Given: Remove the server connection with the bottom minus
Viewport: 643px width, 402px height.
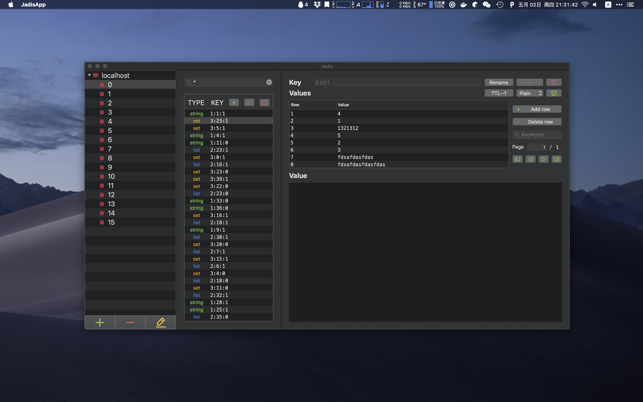Looking at the screenshot, I should [x=130, y=323].
